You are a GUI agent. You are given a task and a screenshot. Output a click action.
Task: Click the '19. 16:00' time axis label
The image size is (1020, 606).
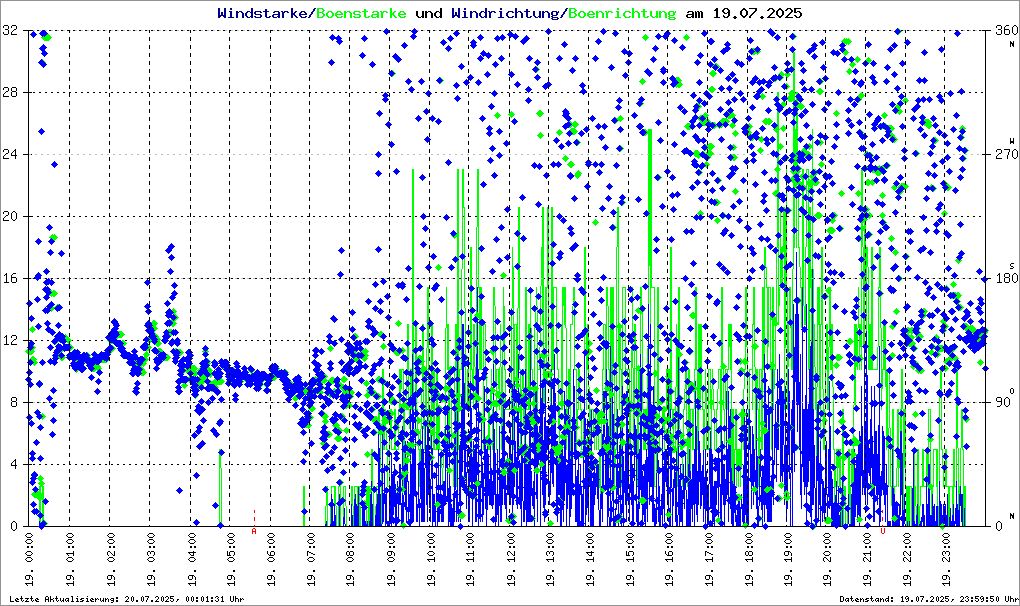point(669,559)
